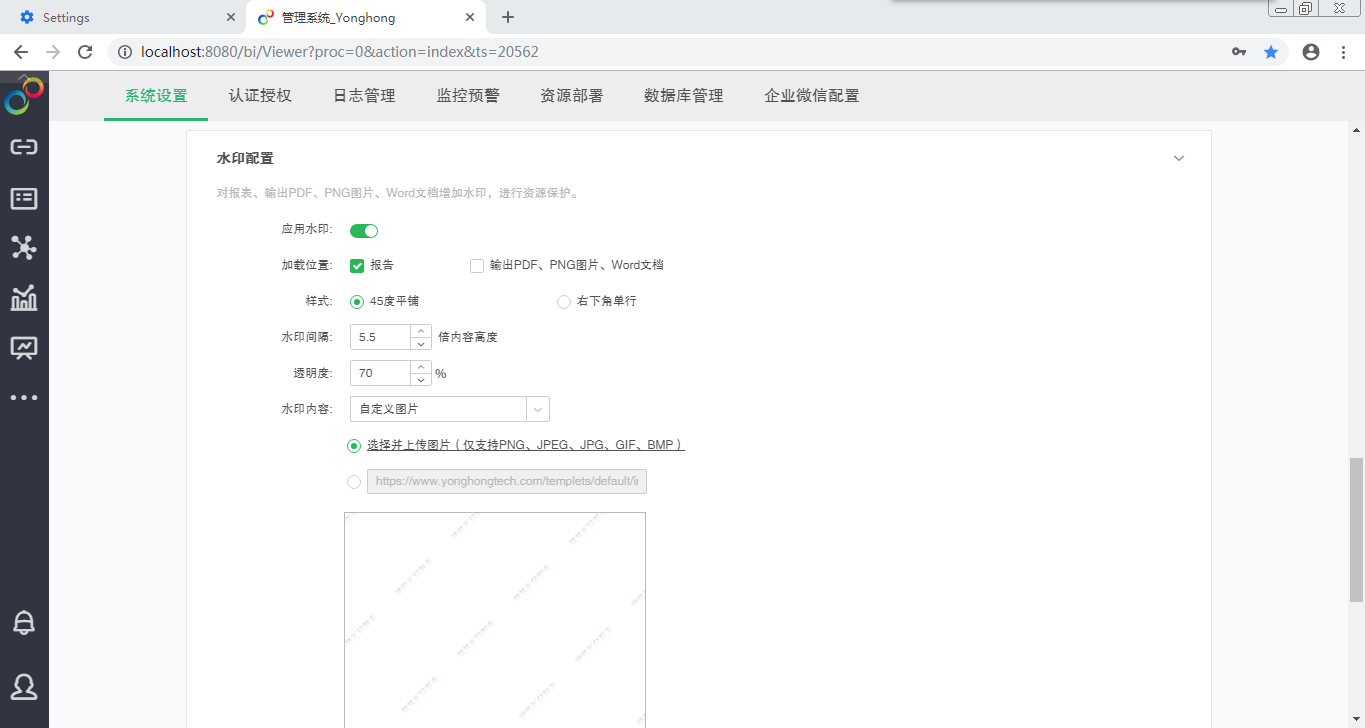The image size is (1365, 728).
Task: Uncheck the 报告 checkbox
Action: point(357,266)
